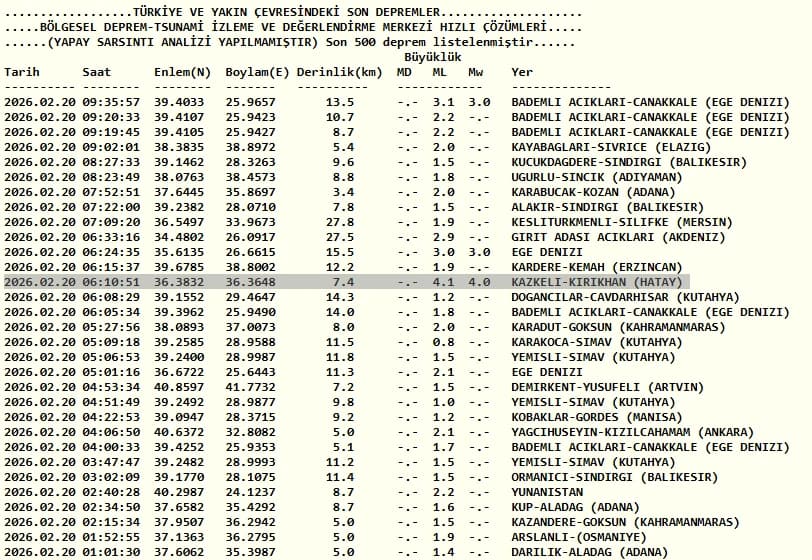Click the Enlem(N) column header
812x560 pixels.
click(x=182, y=73)
